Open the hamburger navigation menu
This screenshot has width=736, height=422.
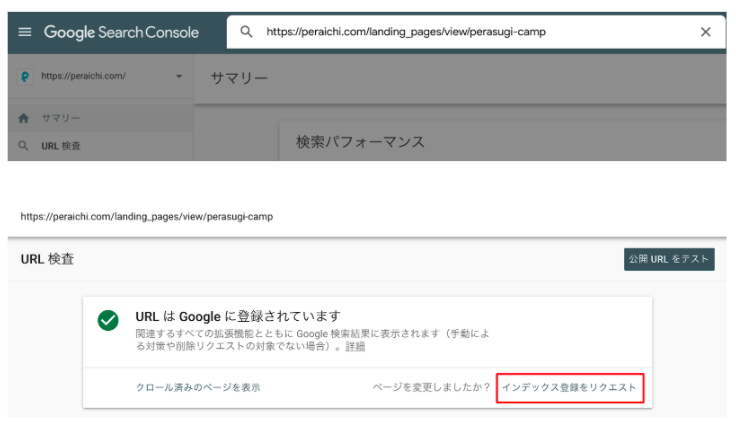coord(25,32)
